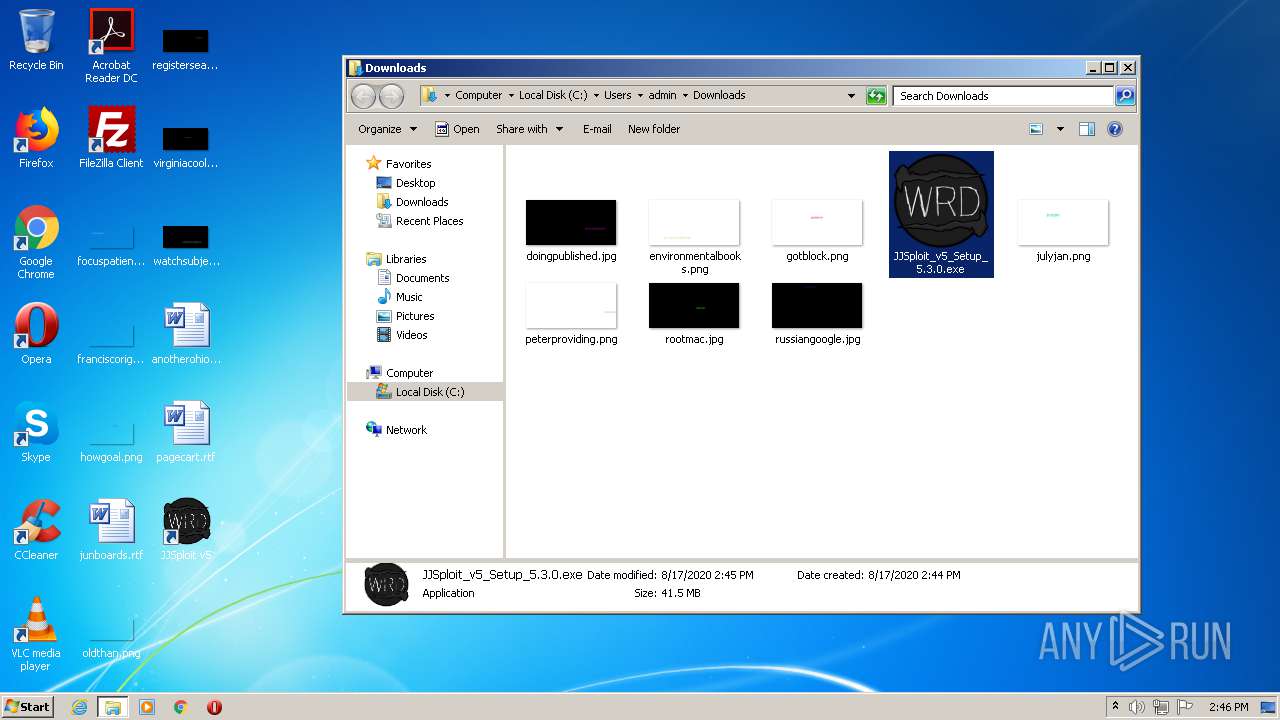1280x720 pixels.
Task: Open Explorer help question mark icon
Action: coord(1115,129)
